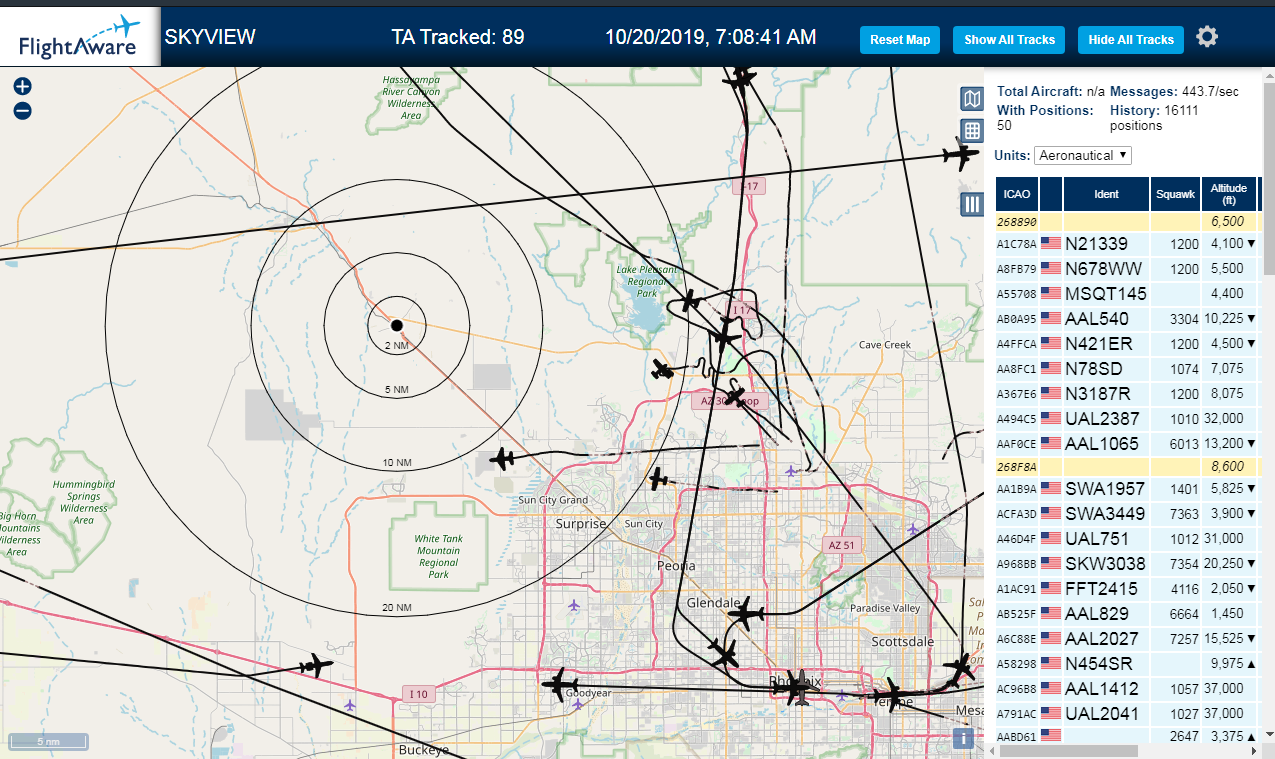Viewport: 1275px width, 759px height.
Task: Select the UAL2041 aircraft row
Action: (1128, 714)
